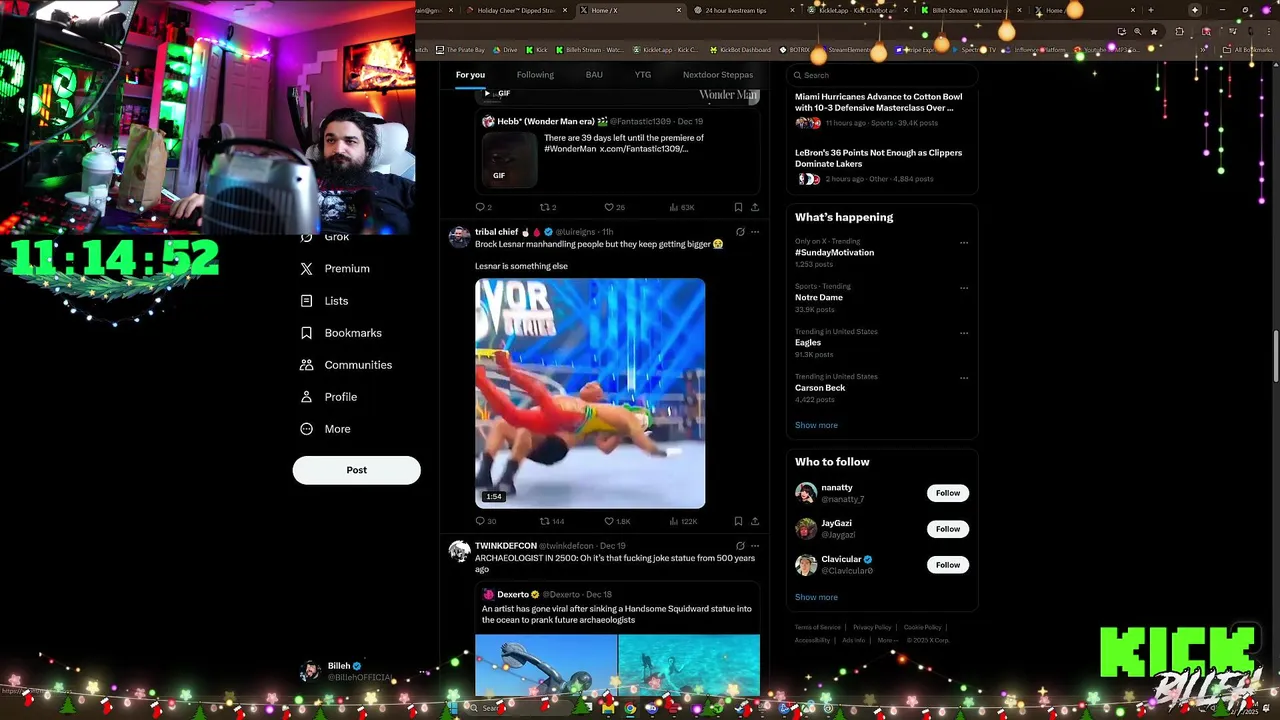Switch to the Following timeline tab

535,75
